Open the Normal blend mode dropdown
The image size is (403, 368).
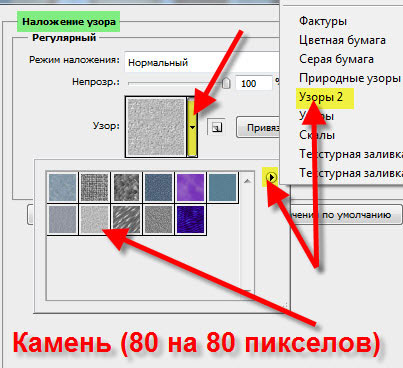tap(202, 62)
